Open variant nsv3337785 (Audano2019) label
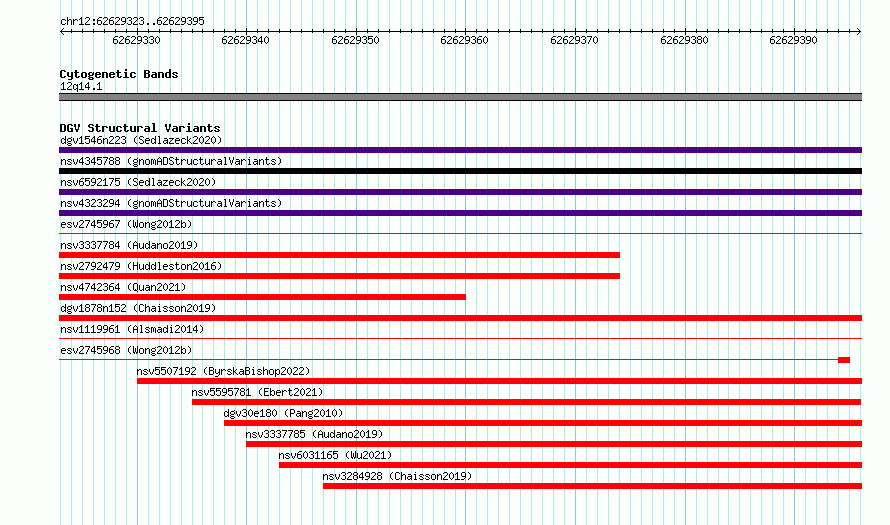 pos(314,434)
